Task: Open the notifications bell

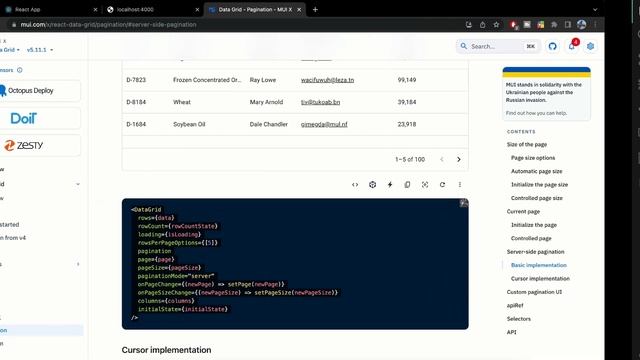Action: (572, 46)
